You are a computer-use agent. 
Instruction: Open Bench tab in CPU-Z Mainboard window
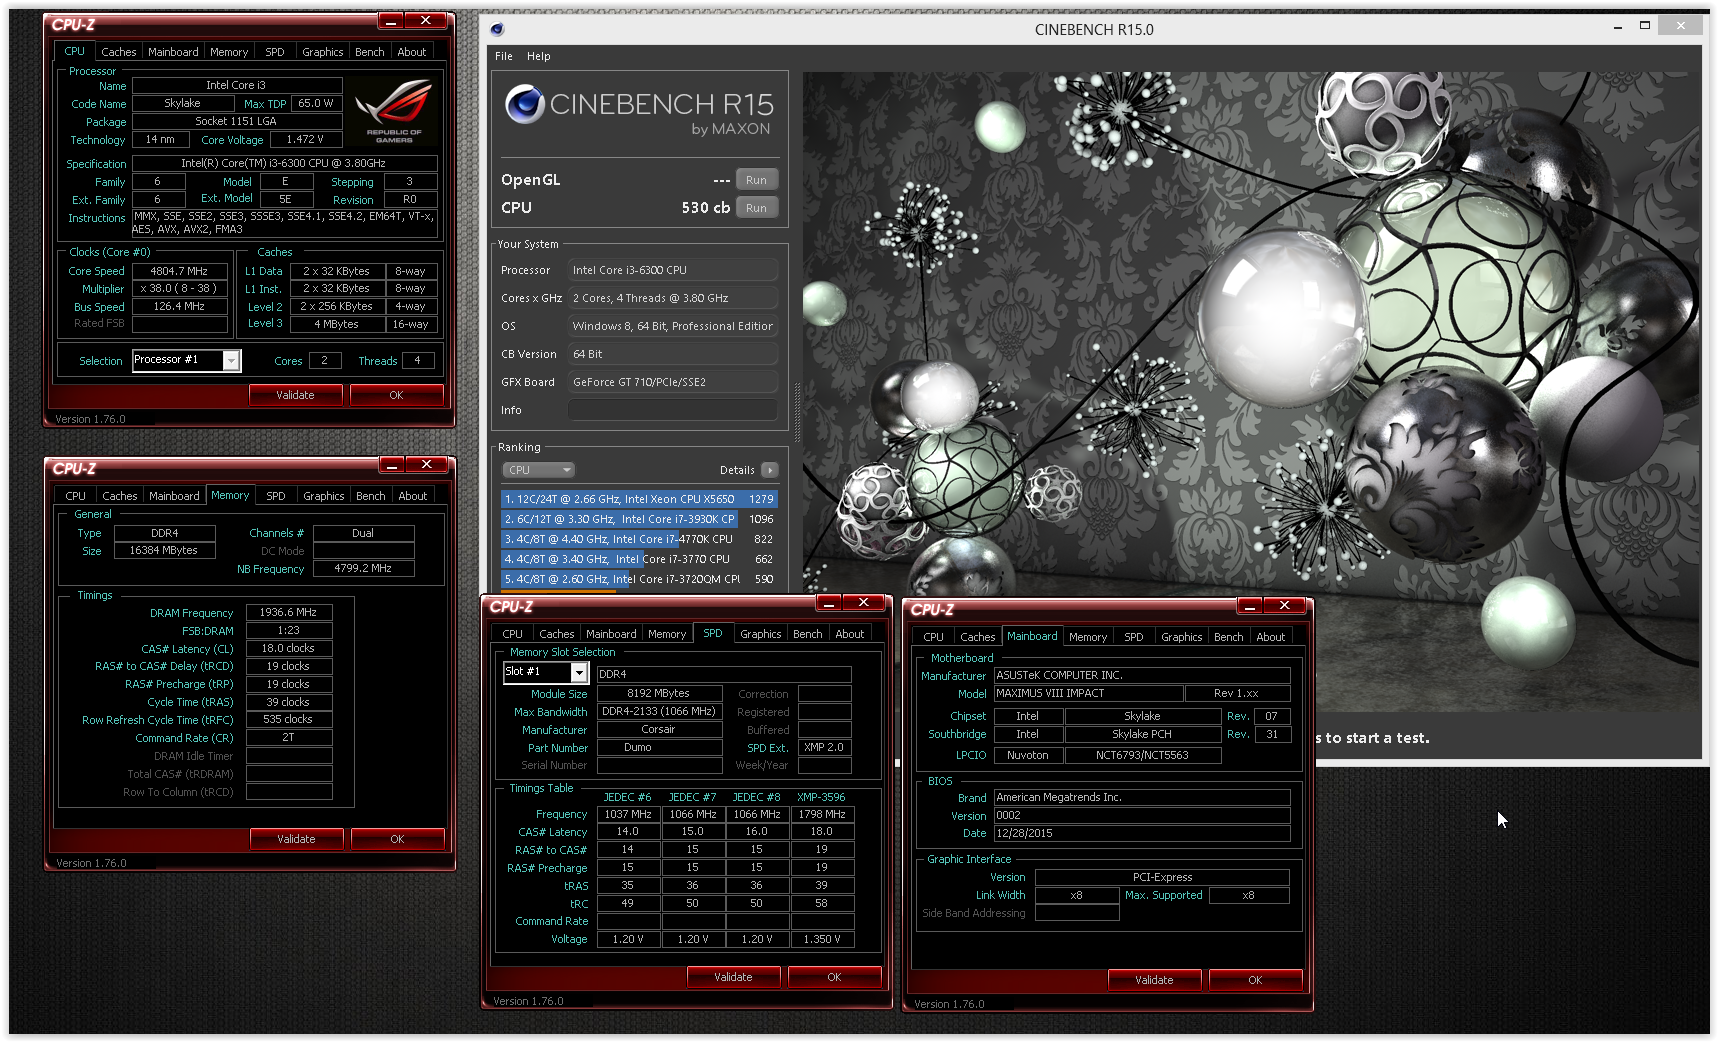[x=1229, y=637]
